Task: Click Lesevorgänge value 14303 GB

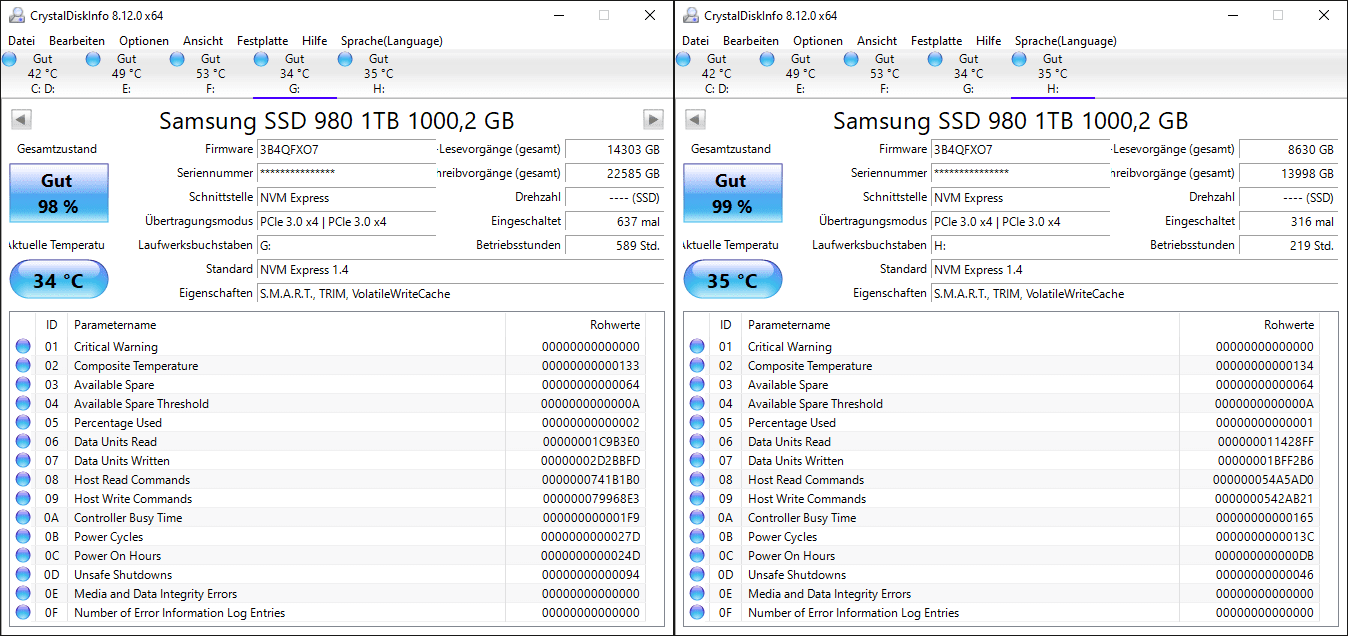Action: (614, 149)
